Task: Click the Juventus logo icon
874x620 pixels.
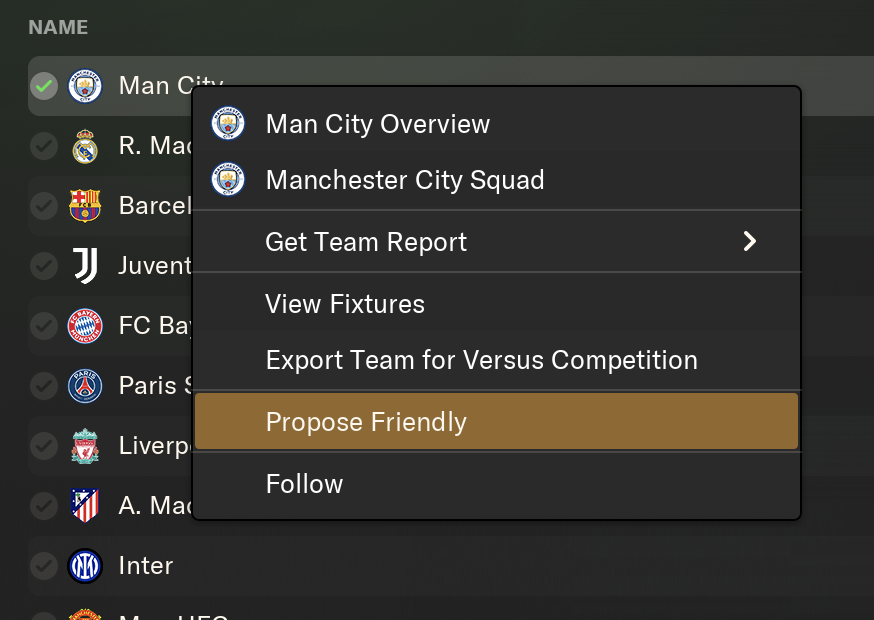Action: pos(85,266)
